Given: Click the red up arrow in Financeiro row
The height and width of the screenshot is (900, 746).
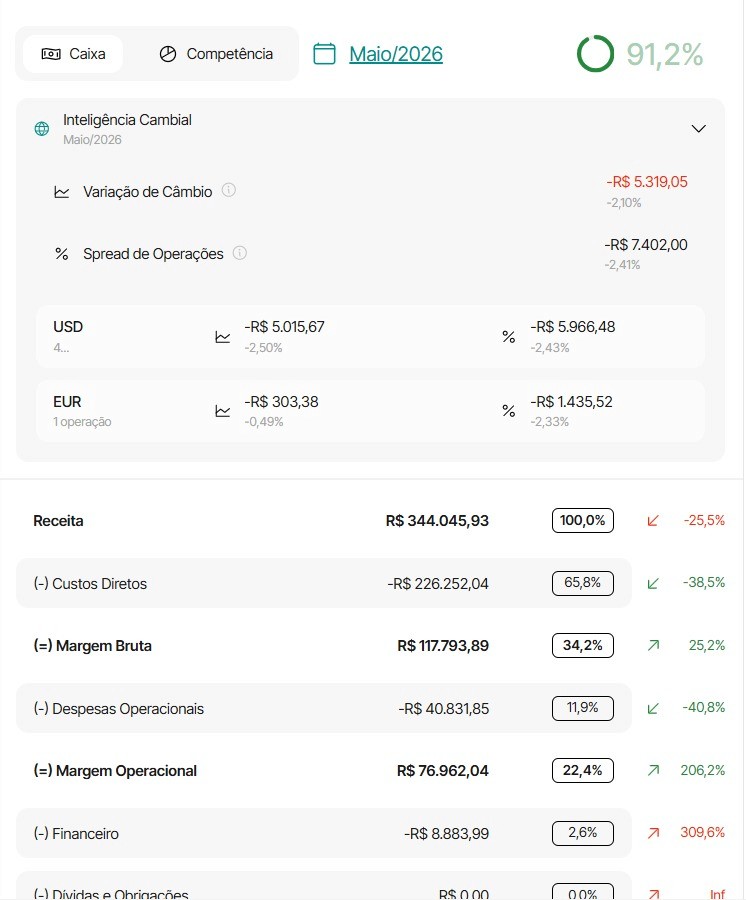Looking at the screenshot, I should [x=653, y=833].
